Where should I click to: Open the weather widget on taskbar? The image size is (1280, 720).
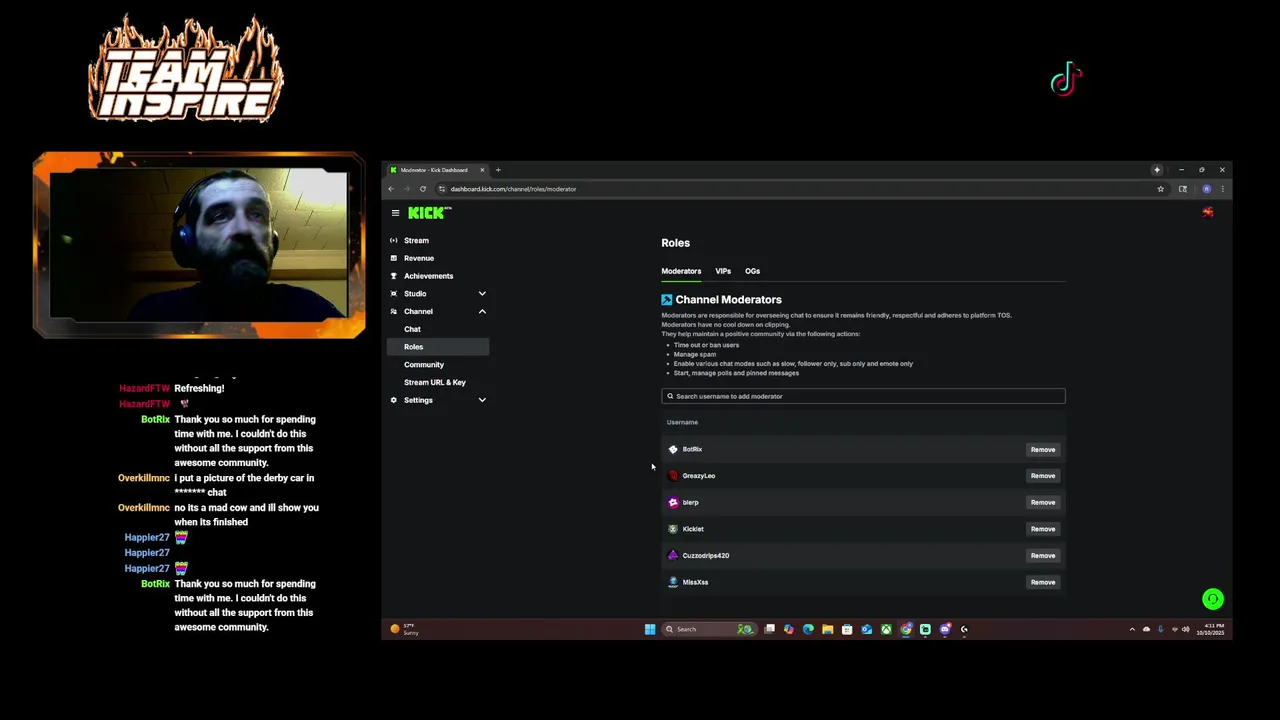(x=405, y=629)
